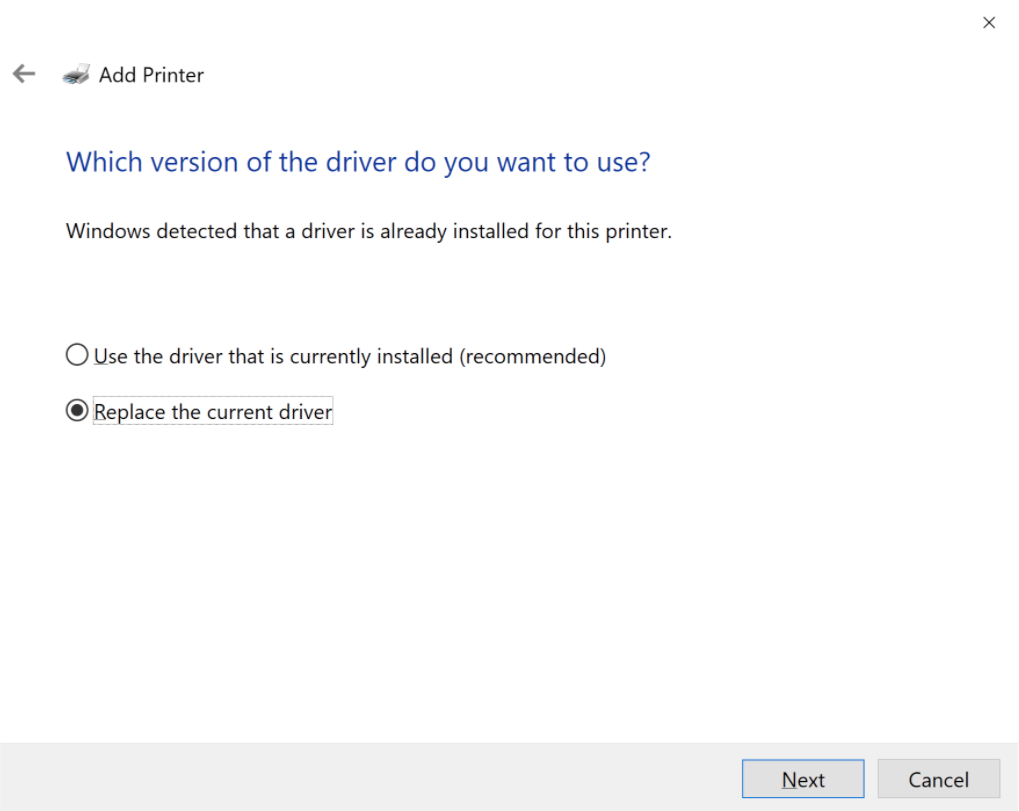
Task: Click the 'Use the driver that is currently installed' label
Action: [x=350, y=356]
